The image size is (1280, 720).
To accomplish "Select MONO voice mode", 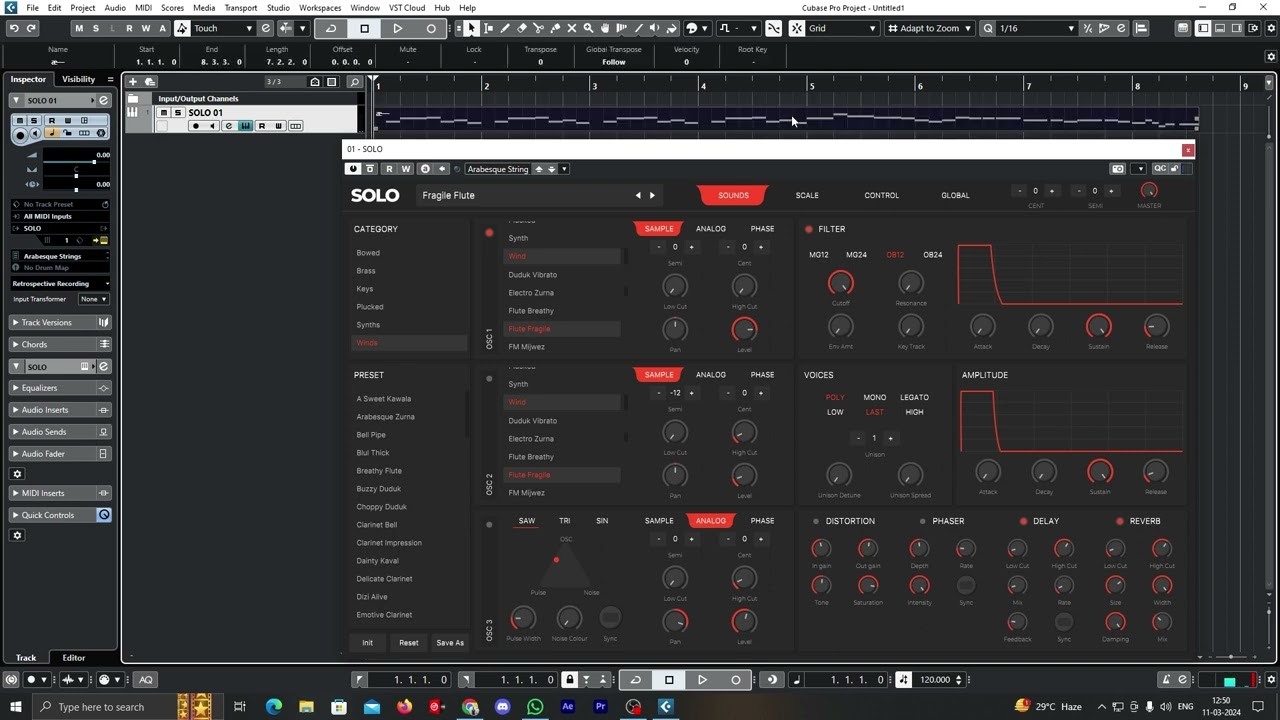I will (874, 397).
